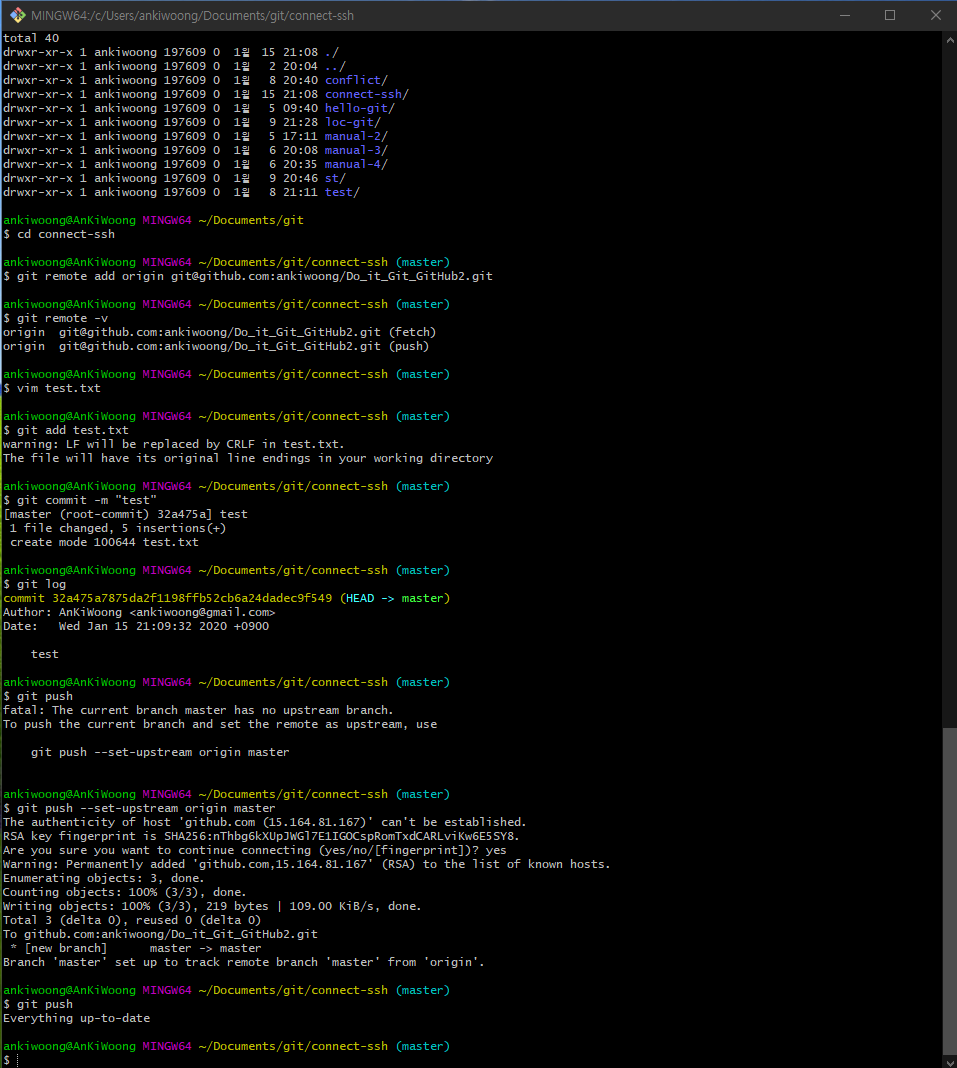
Task: Click the prompt path '~/Documents/git' without branch
Action: click(251, 220)
